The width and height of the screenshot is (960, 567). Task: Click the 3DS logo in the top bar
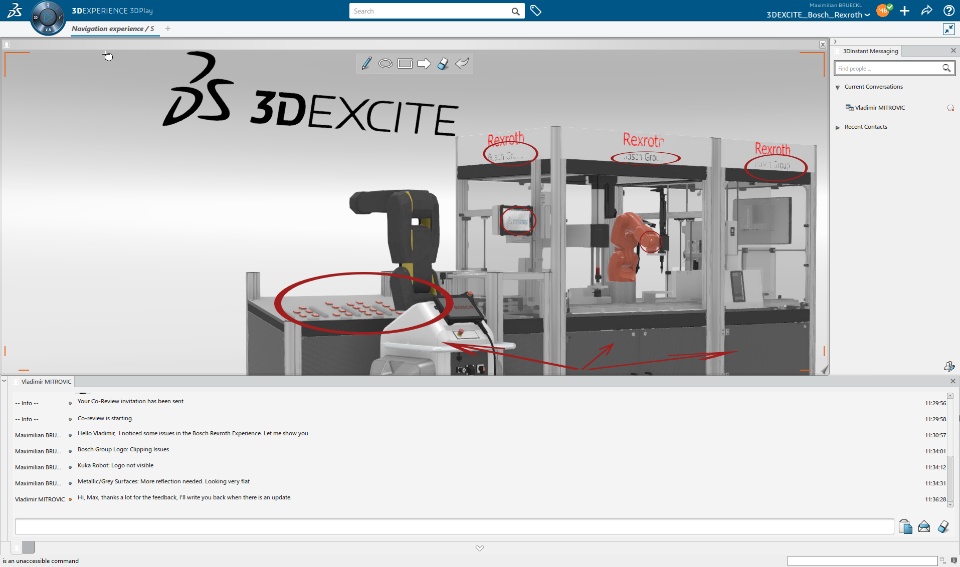pyautogui.click(x=14, y=10)
